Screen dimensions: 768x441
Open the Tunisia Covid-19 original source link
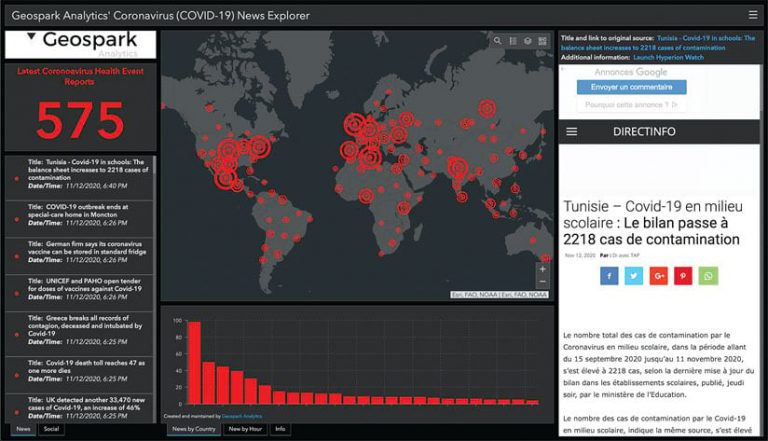click(658, 43)
